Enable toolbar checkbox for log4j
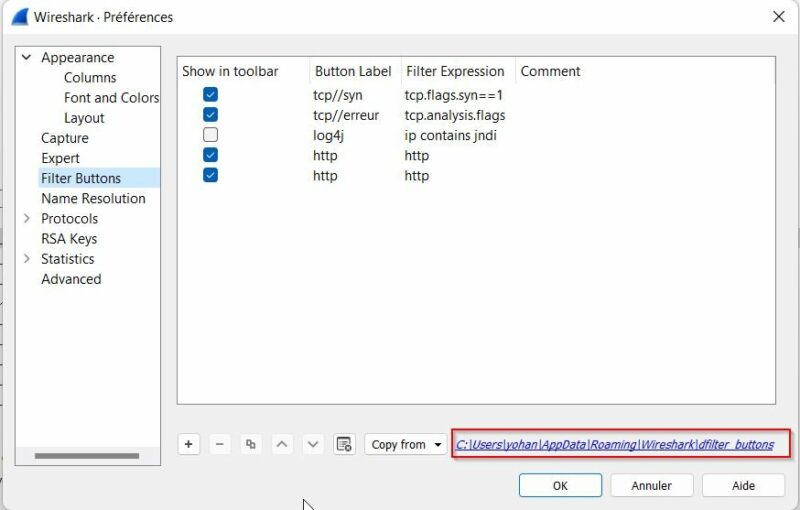The image size is (800, 510). [x=210, y=135]
